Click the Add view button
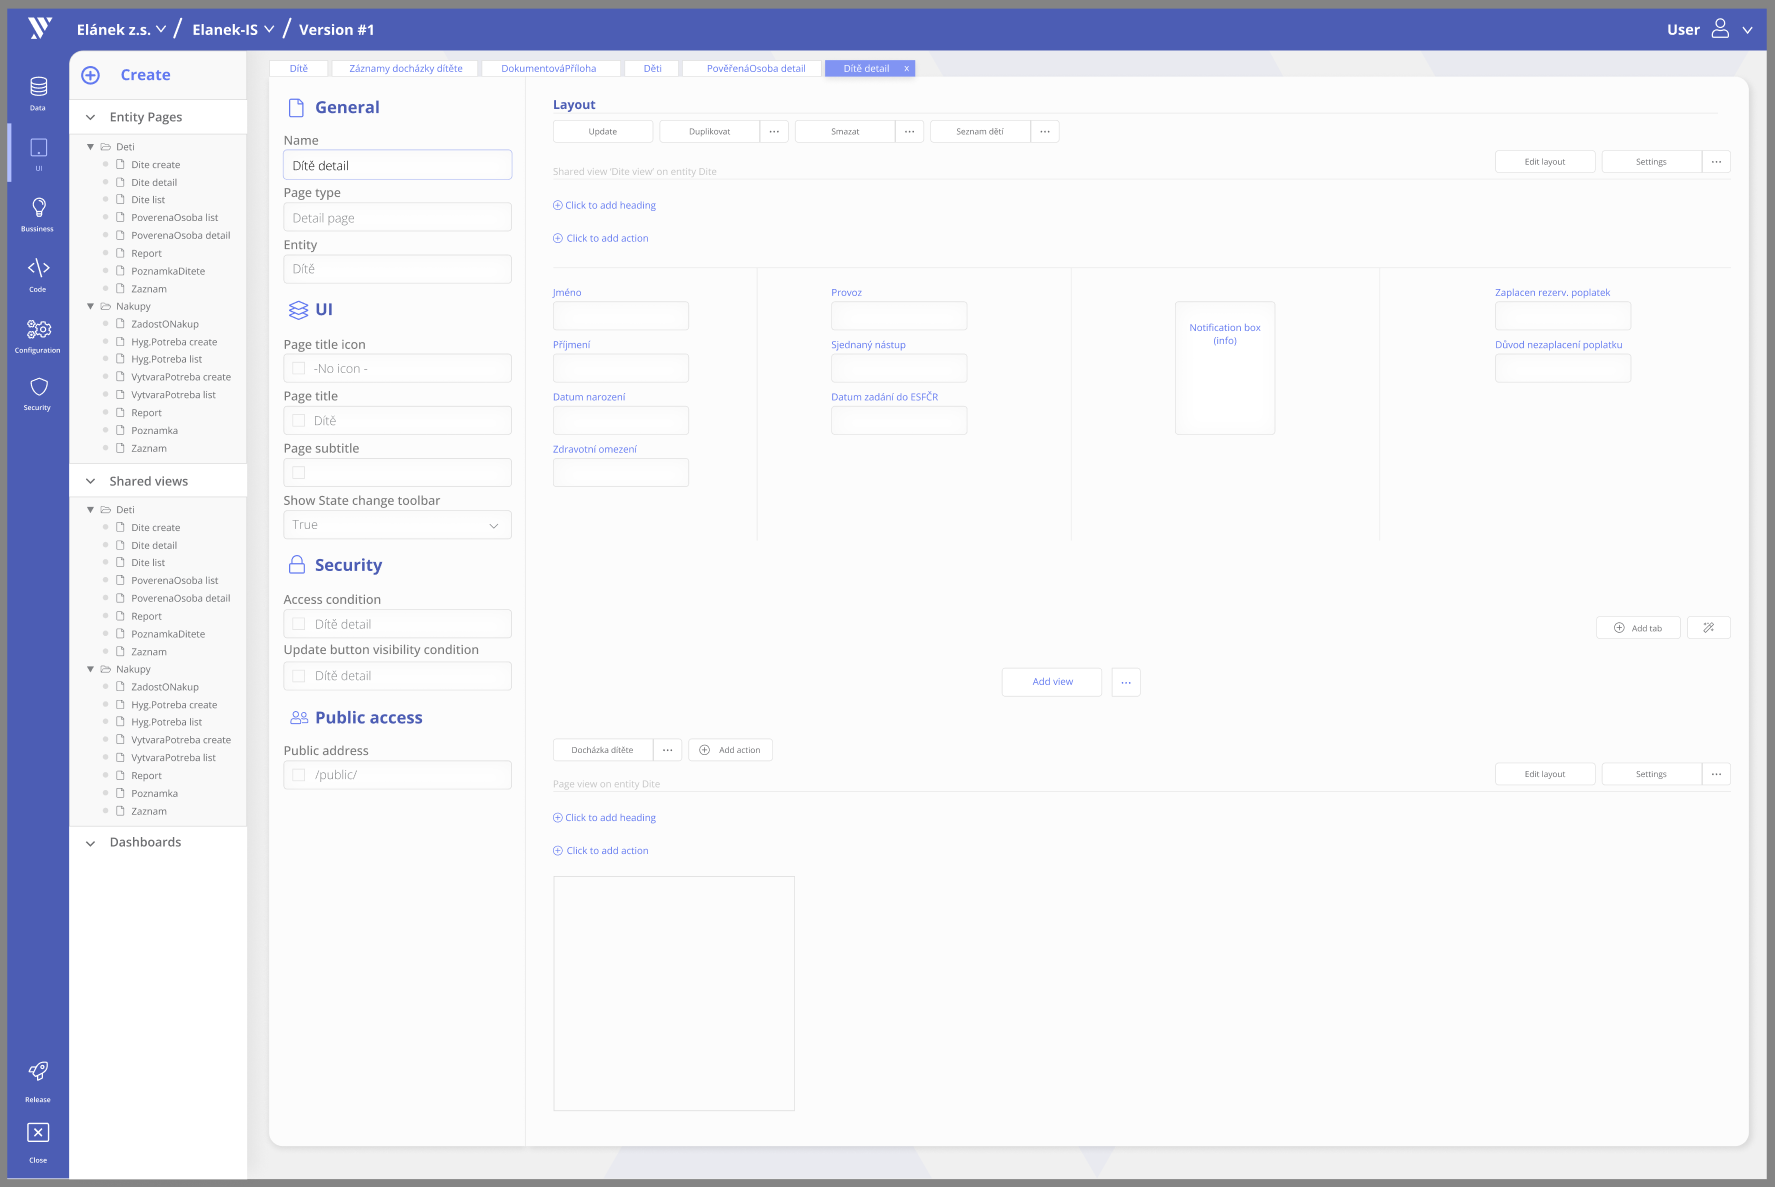The width and height of the screenshot is (1775, 1187). [x=1052, y=682]
